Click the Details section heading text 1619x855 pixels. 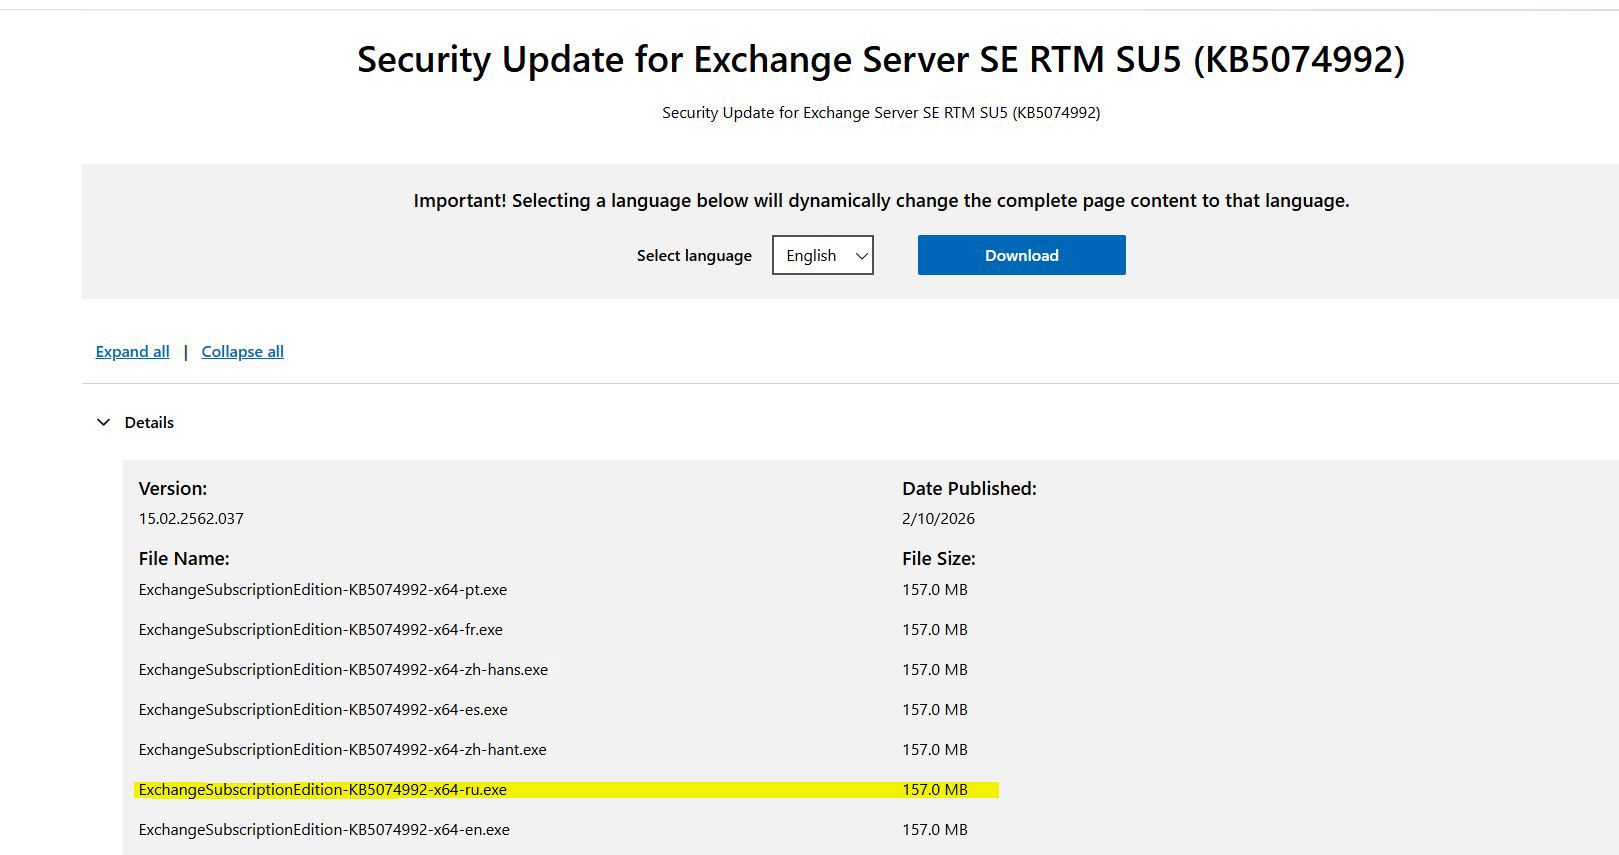pyautogui.click(x=149, y=423)
